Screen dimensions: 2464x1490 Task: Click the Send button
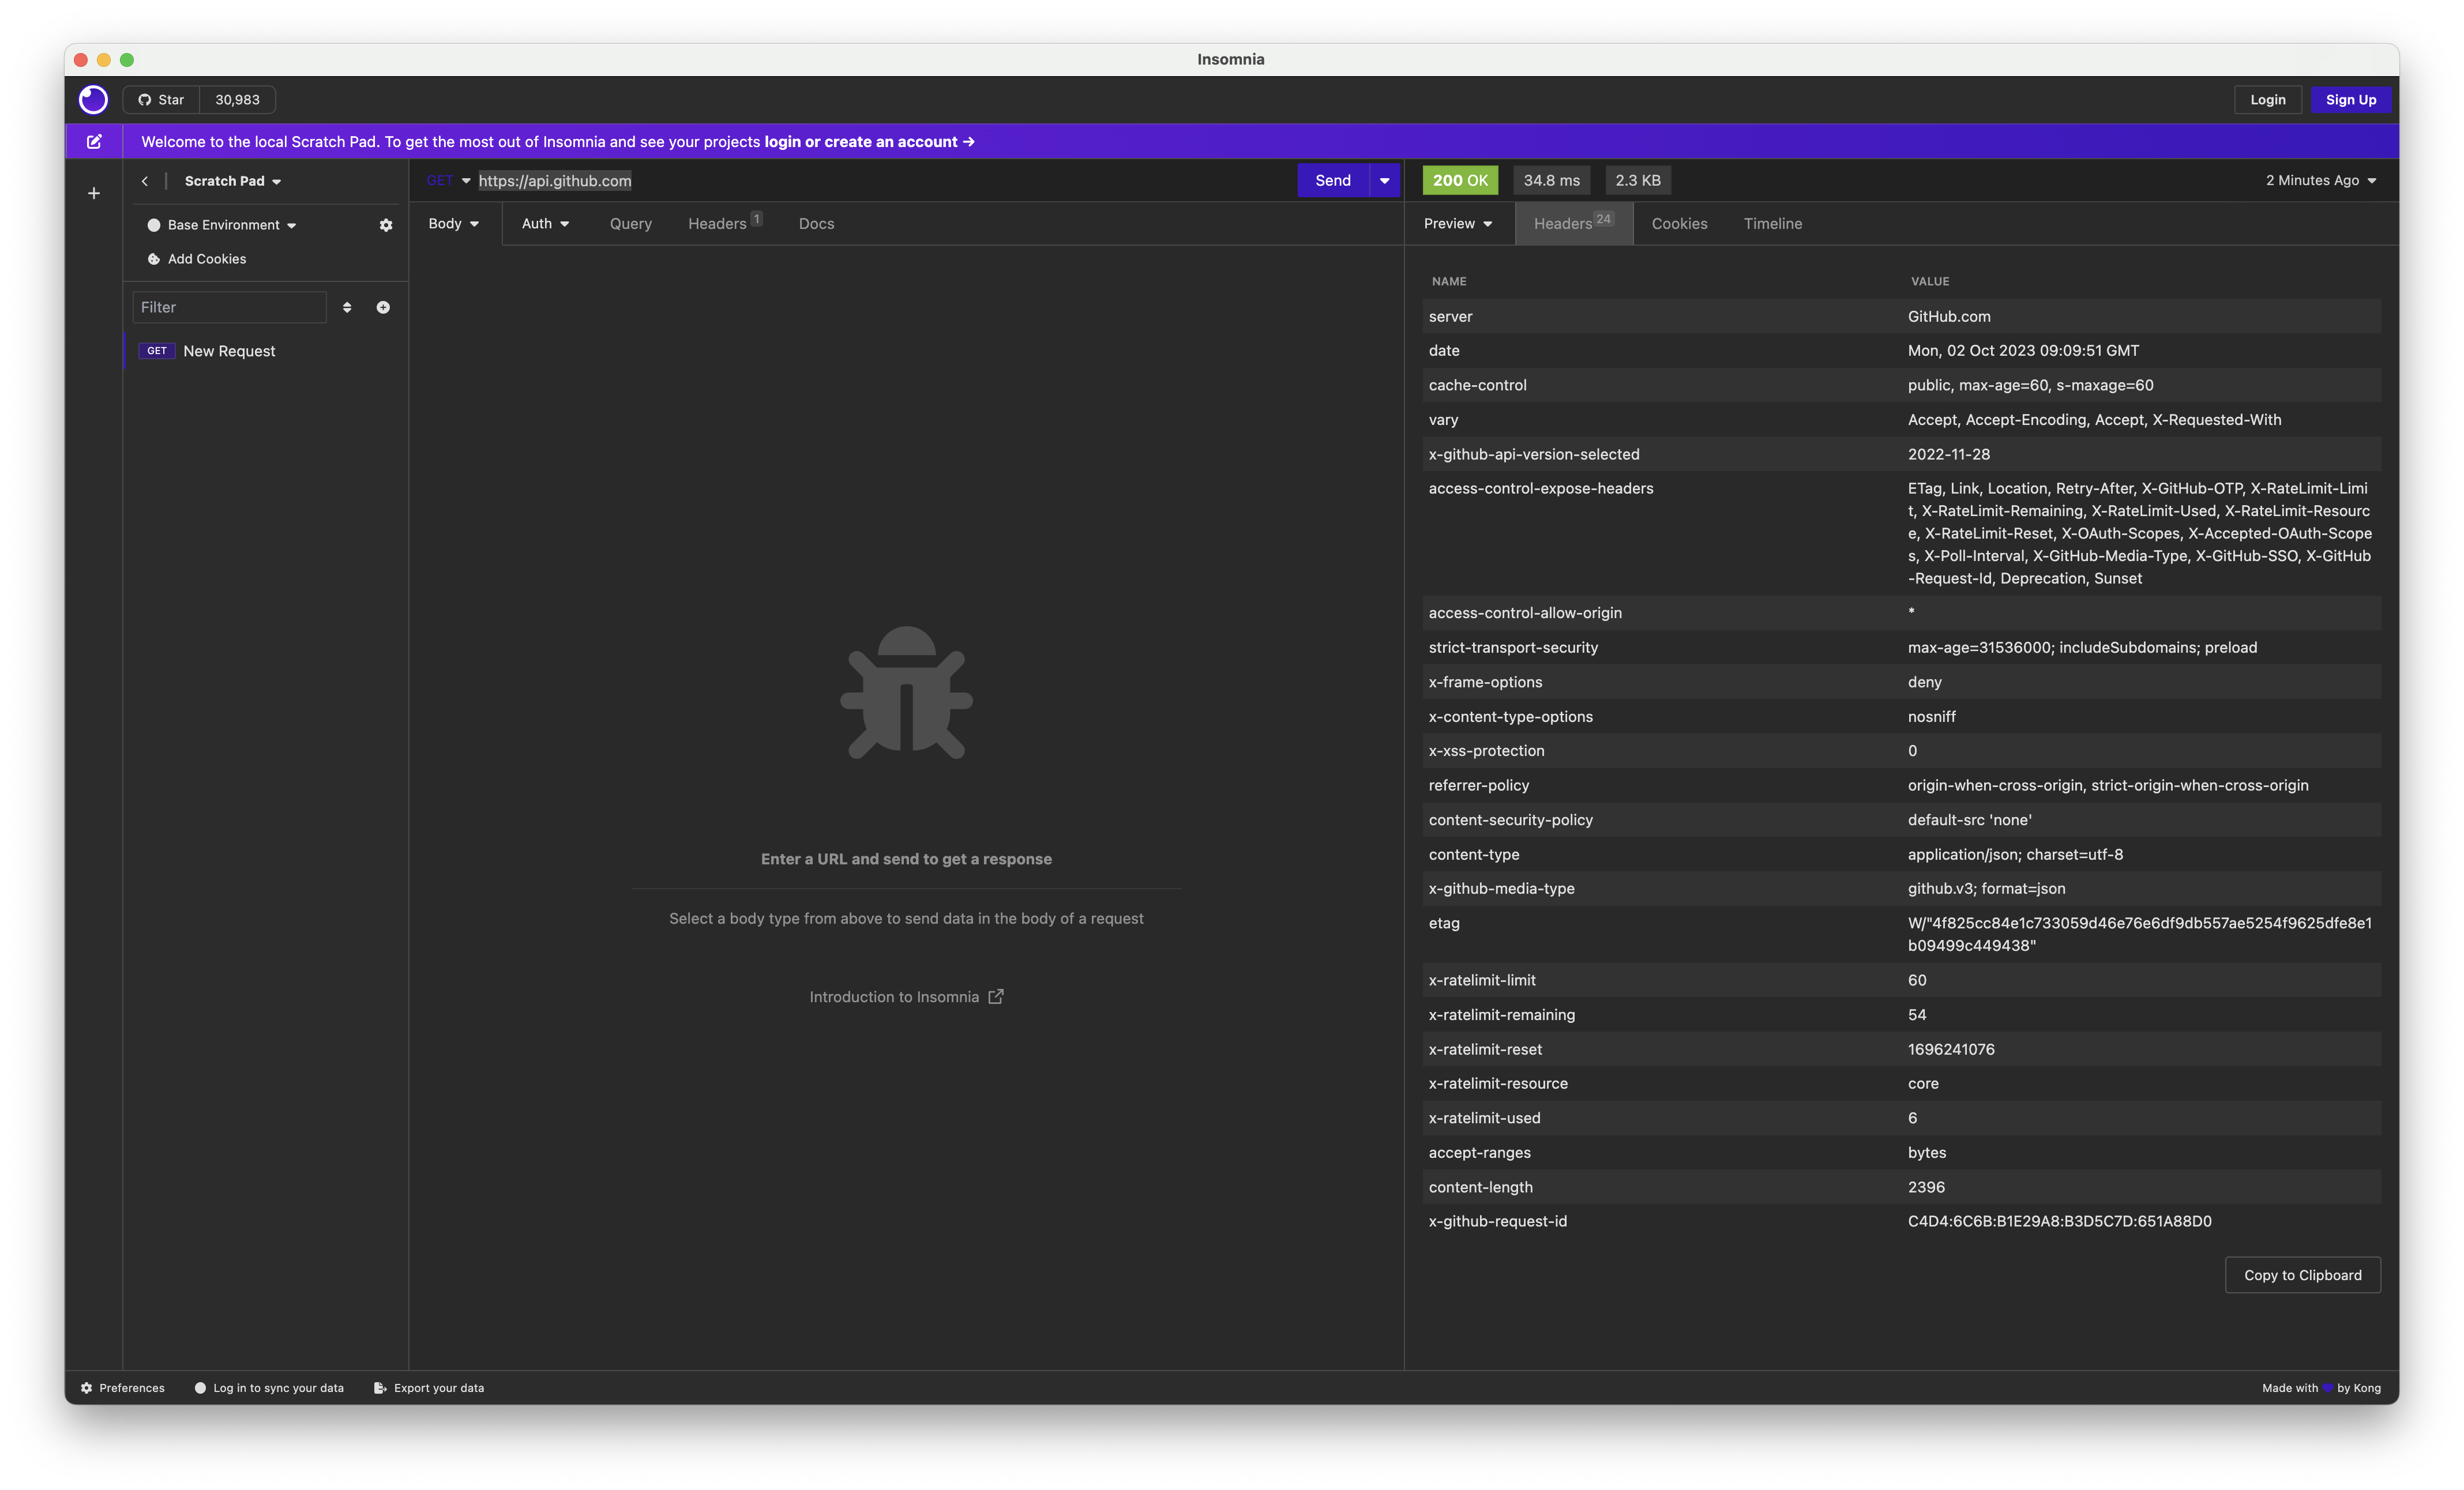pyautogui.click(x=1333, y=181)
